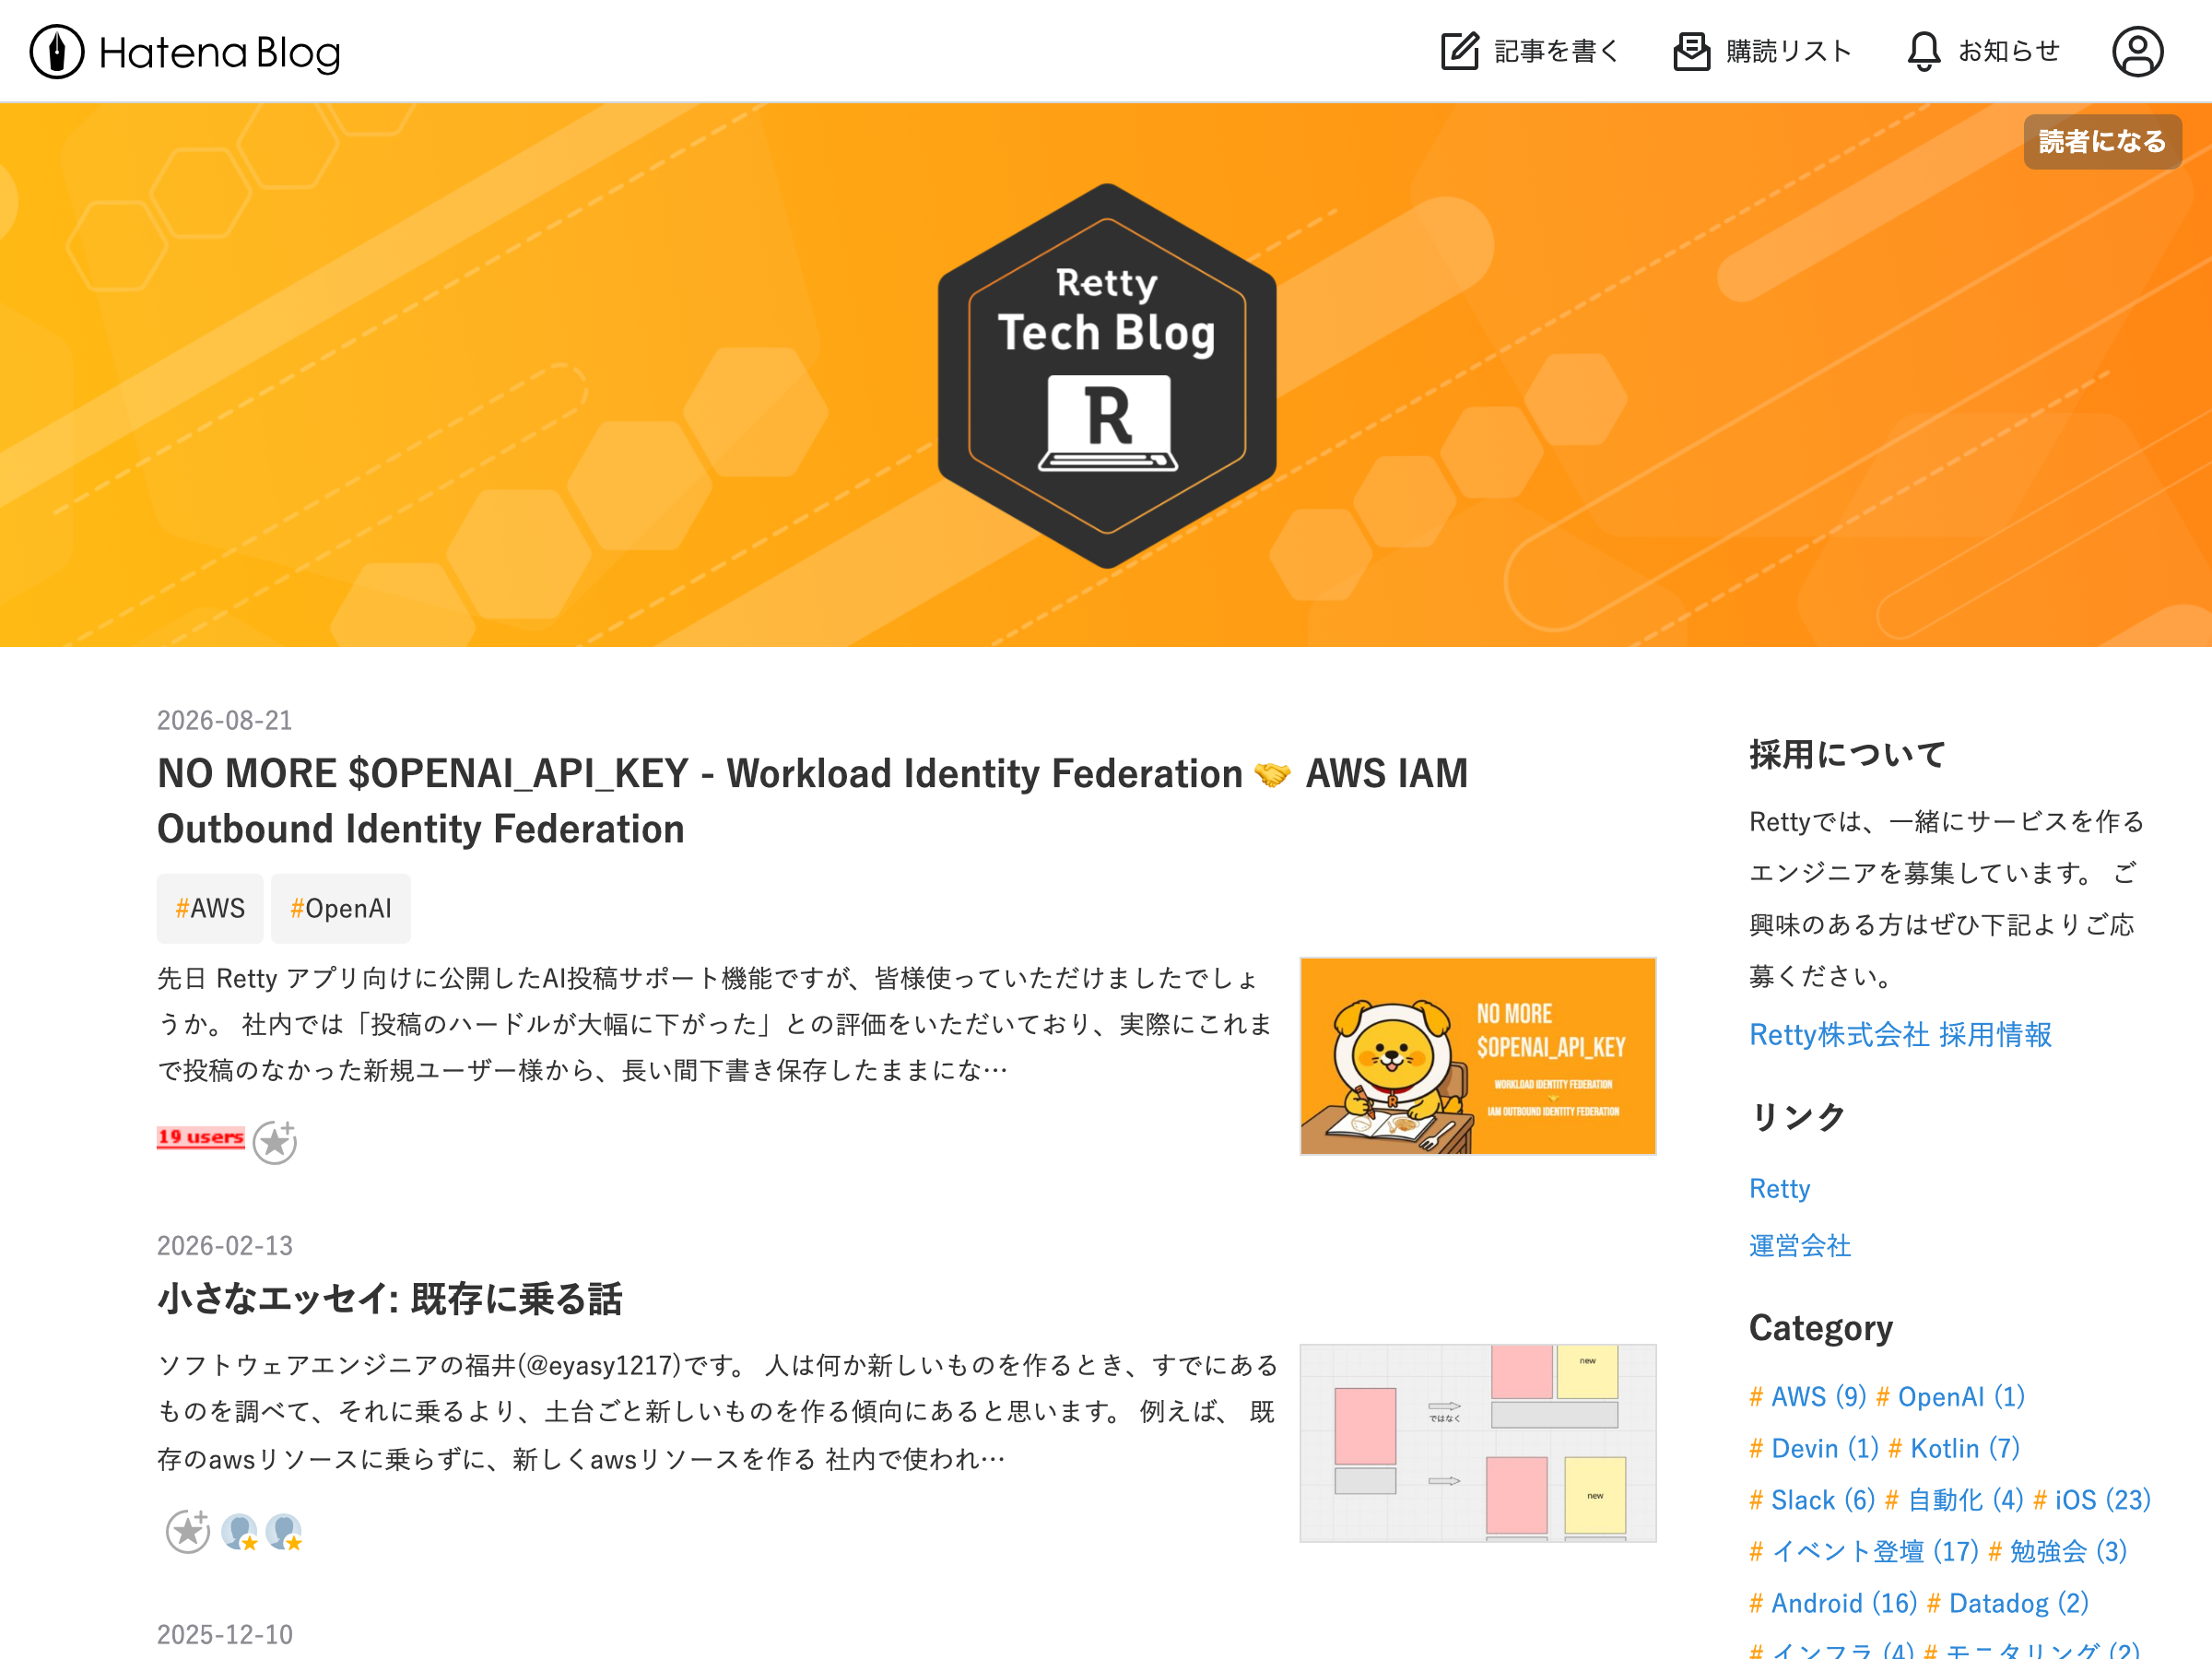Select the Datadog (2) category
The image size is (2212, 1659).
[x=2008, y=1603]
